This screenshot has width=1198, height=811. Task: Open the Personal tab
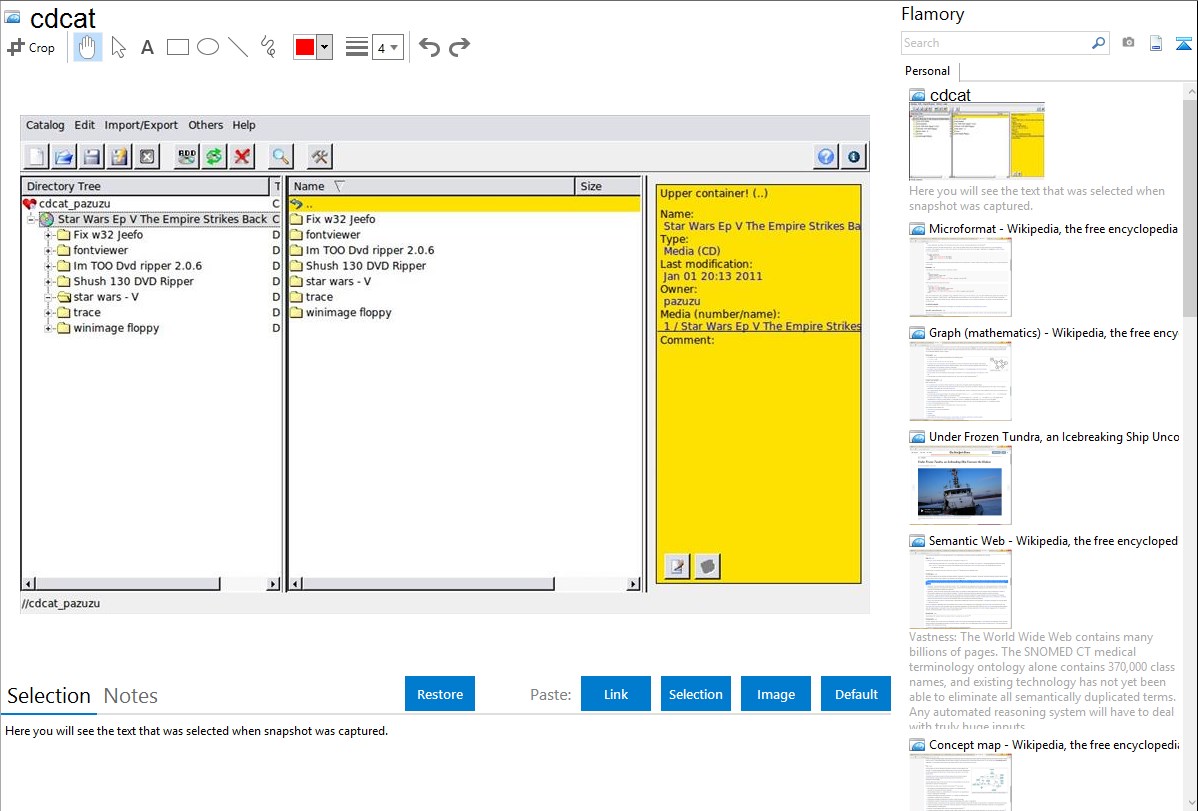[927, 71]
